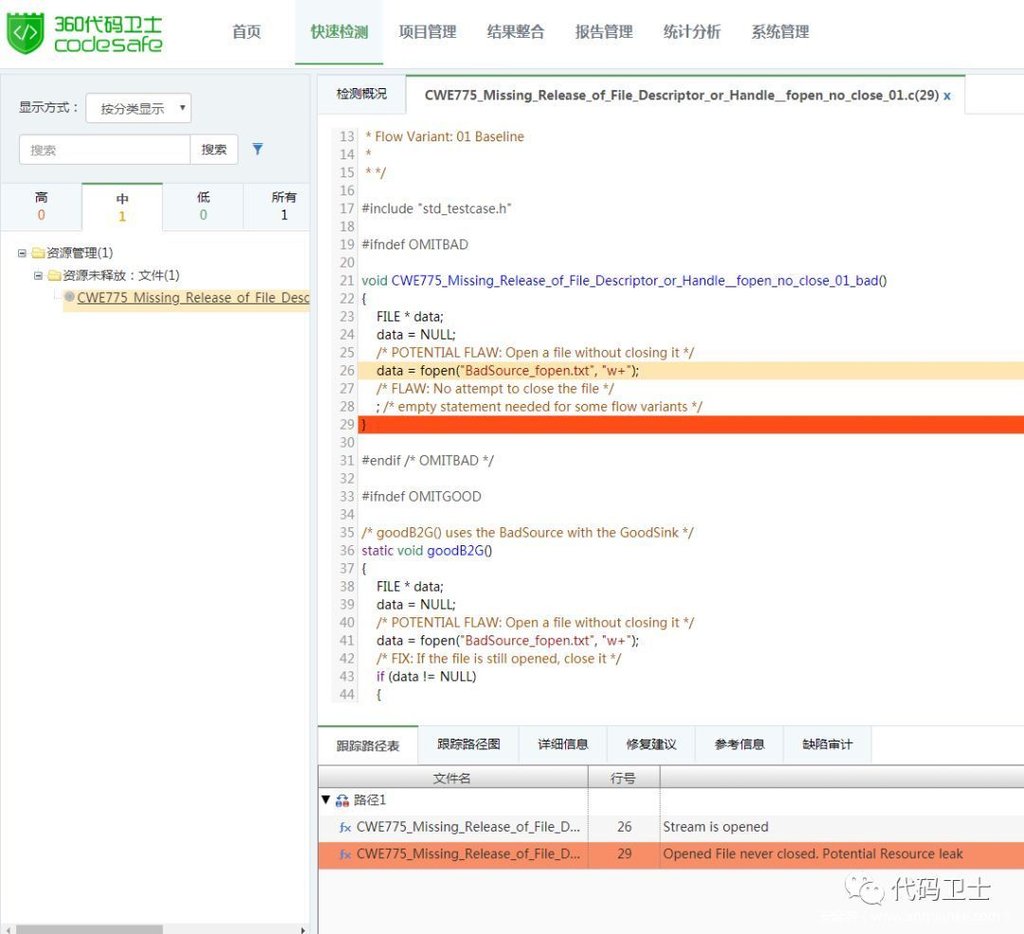1024x934 pixels.
Task: Open the CWE775 defect link in tree
Action: pyautogui.click(x=192, y=297)
